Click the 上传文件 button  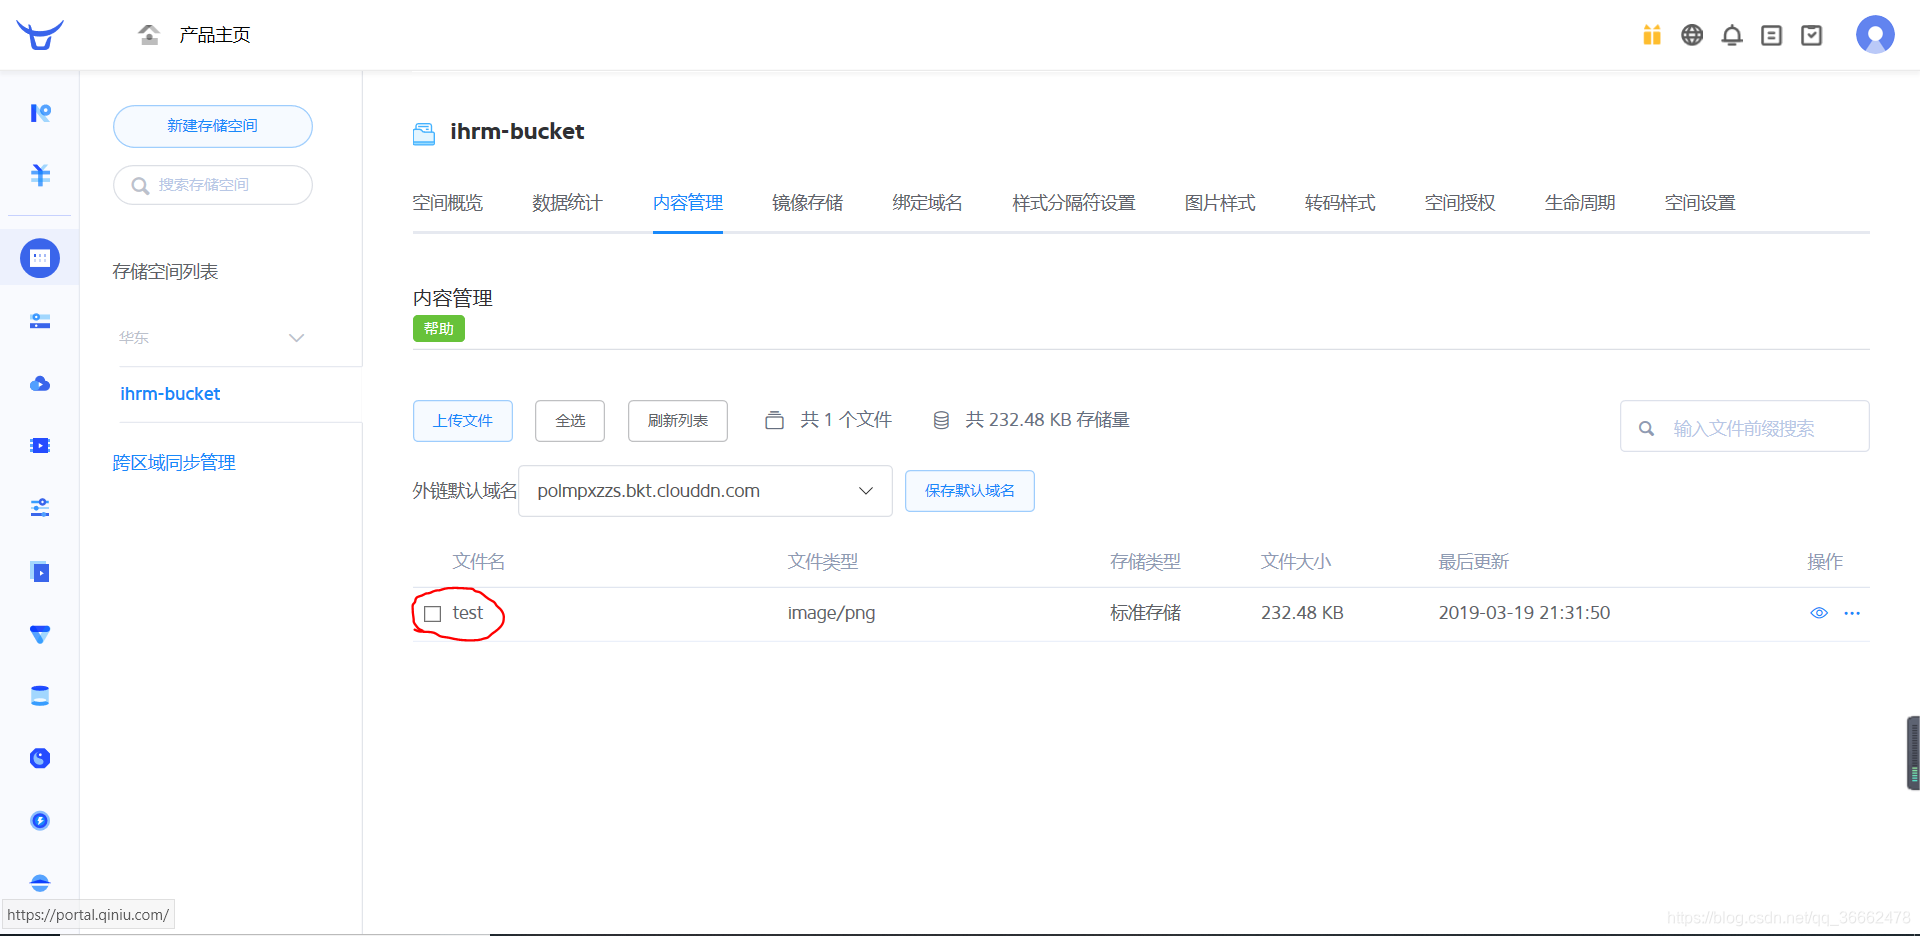[x=463, y=421]
